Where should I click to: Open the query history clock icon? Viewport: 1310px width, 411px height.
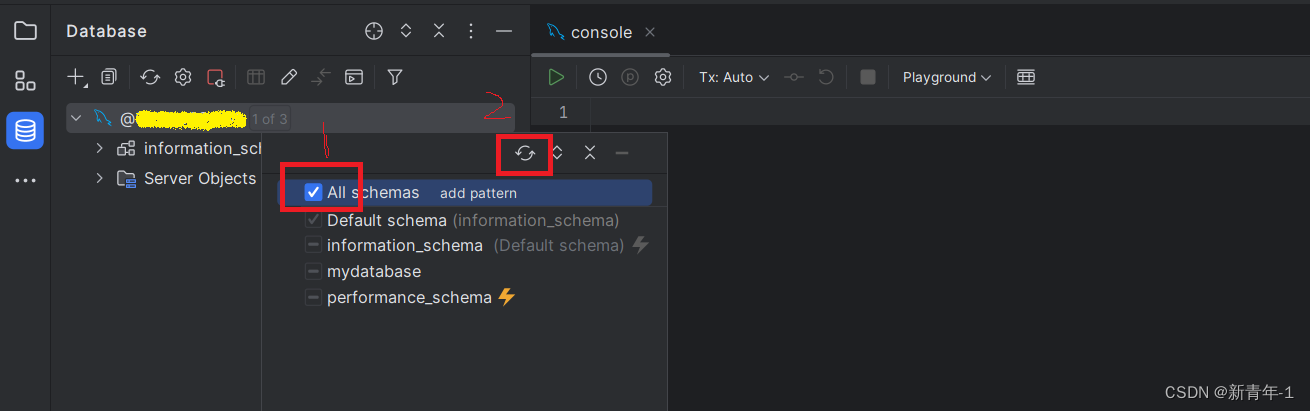click(598, 77)
